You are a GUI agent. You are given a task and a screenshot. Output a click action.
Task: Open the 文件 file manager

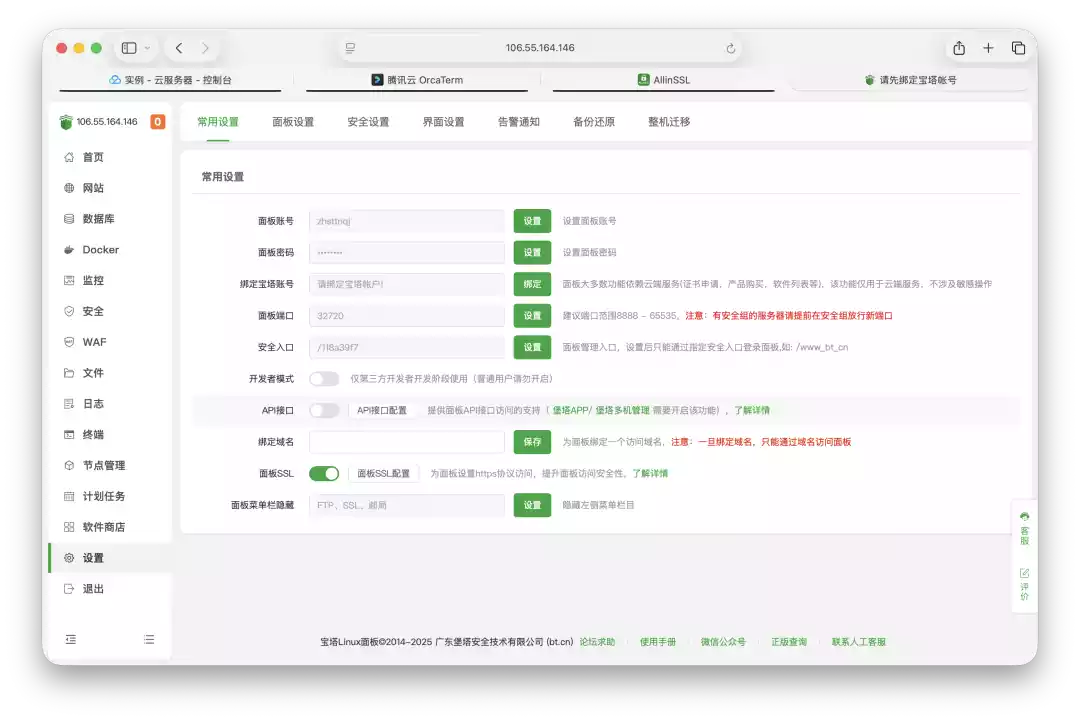93,372
